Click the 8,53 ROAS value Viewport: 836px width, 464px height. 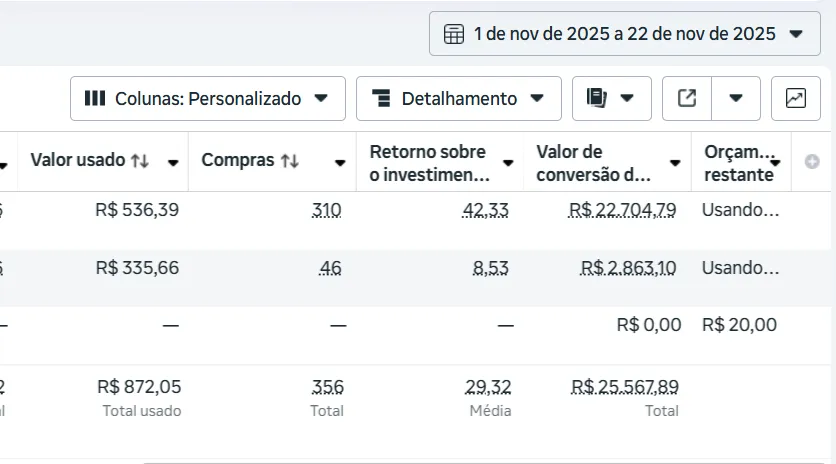click(x=492, y=268)
